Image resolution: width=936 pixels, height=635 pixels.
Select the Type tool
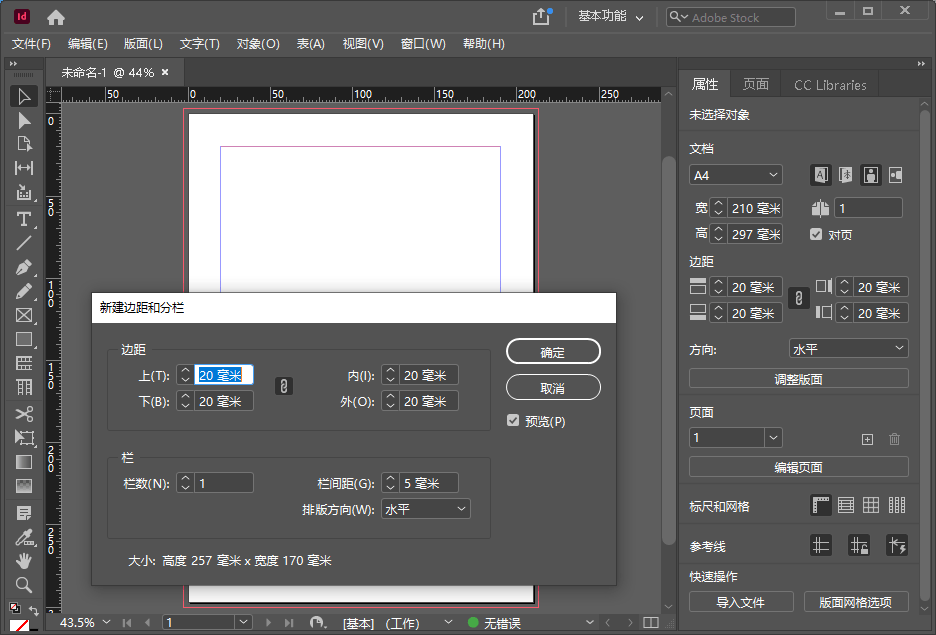tap(24, 219)
